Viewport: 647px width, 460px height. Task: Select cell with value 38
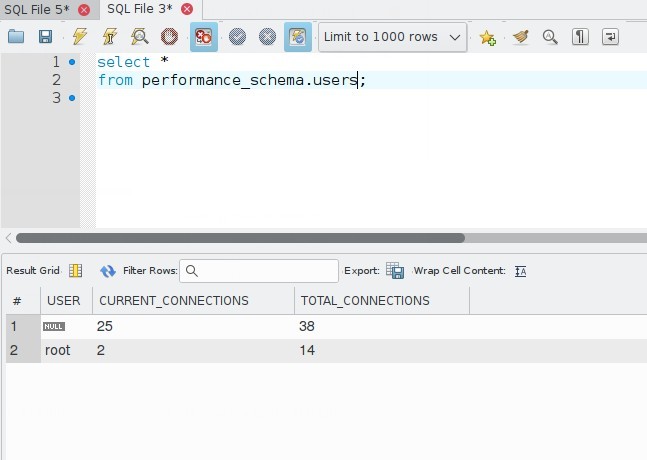[382, 326]
